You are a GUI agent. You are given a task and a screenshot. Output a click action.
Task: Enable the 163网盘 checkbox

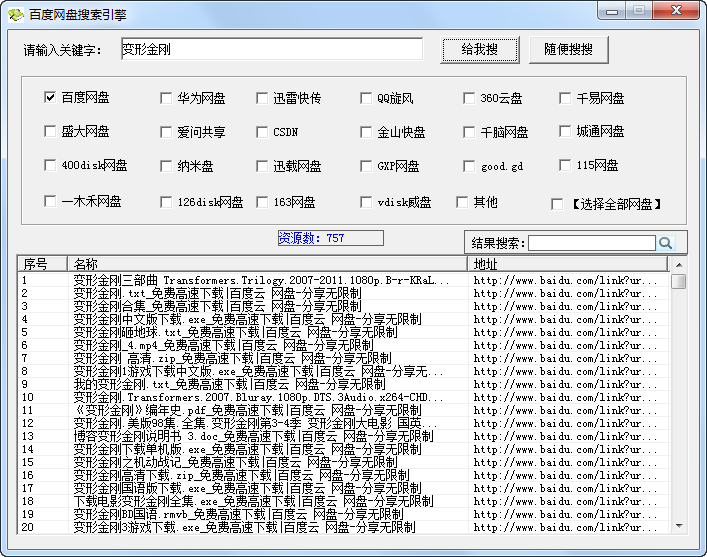pyautogui.click(x=262, y=202)
